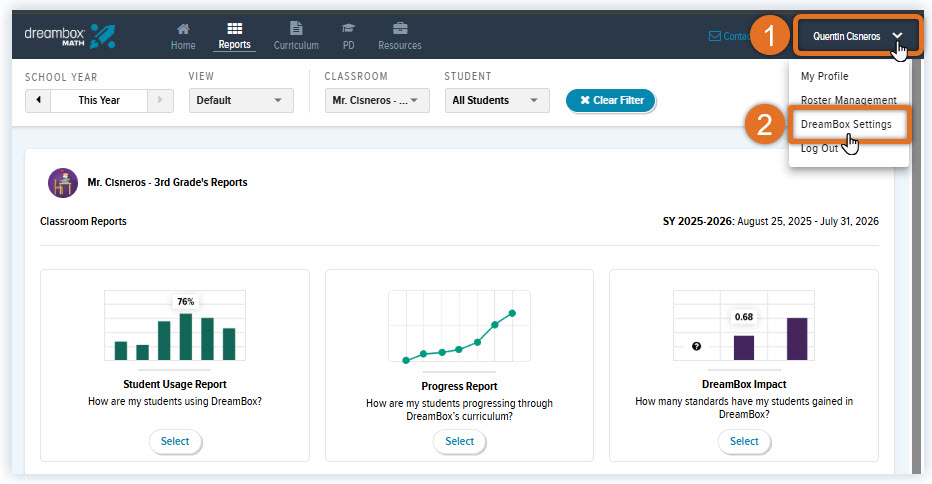Click the question mark on Impact chart
932x484 pixels.
click(x=697, y=346)
